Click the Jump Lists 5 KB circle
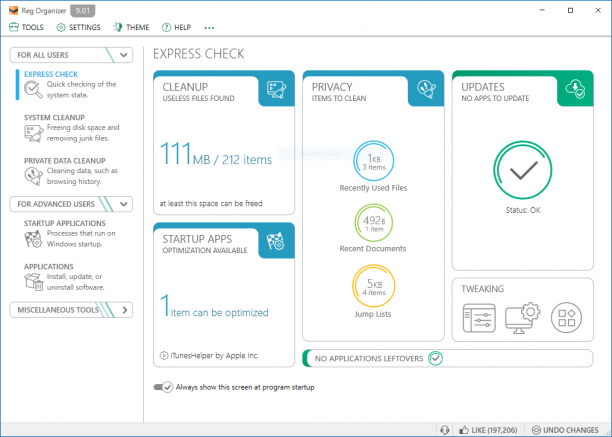The width and height of the screenshot is (612, 437). pos(374,286)
